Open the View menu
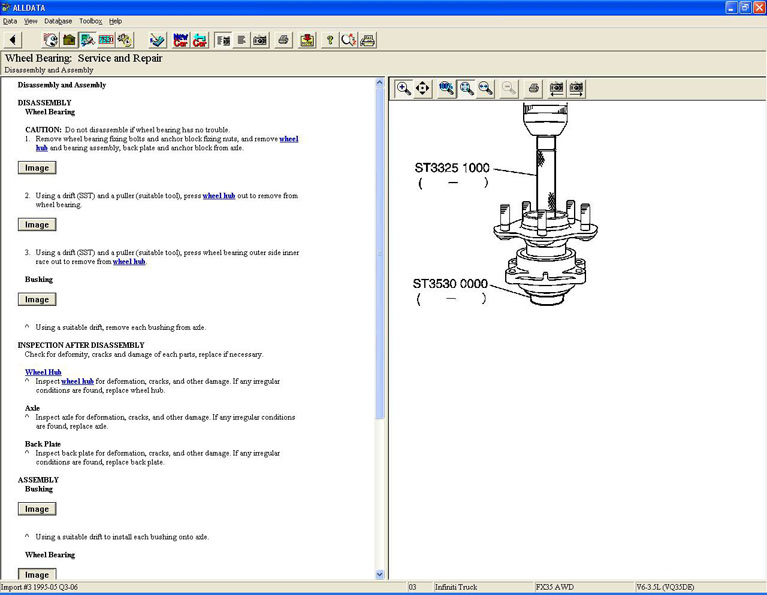767x595 pixels. pyautogui.click(x=31, y=21)
